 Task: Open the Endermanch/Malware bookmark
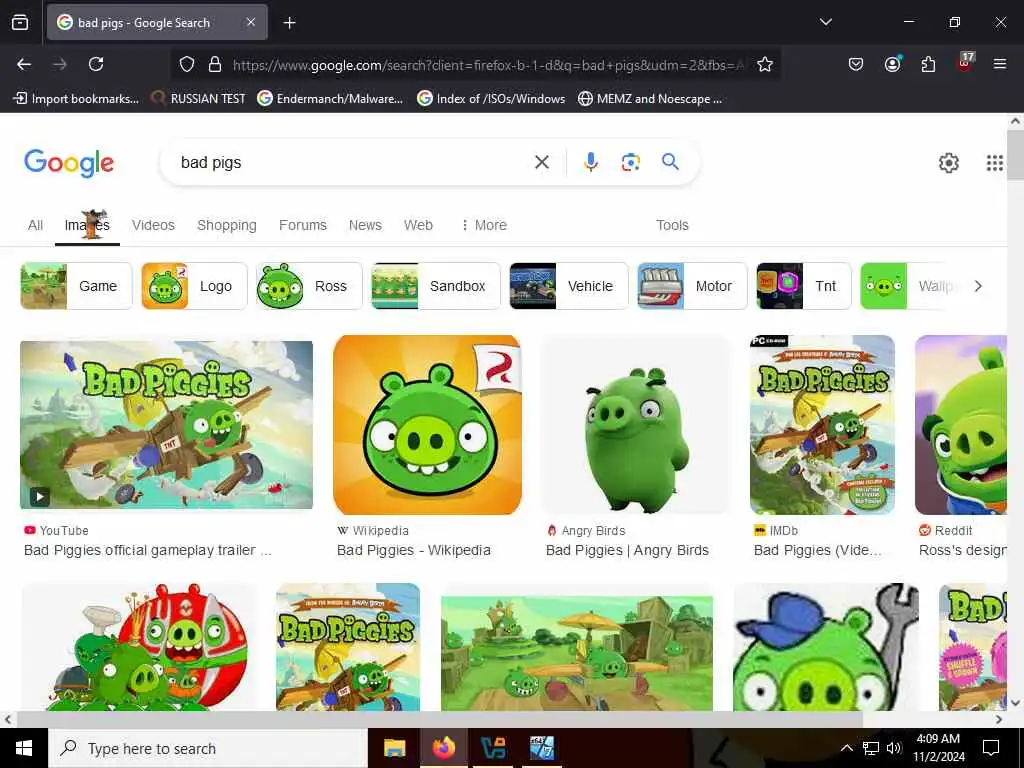(x=330, y=99)
